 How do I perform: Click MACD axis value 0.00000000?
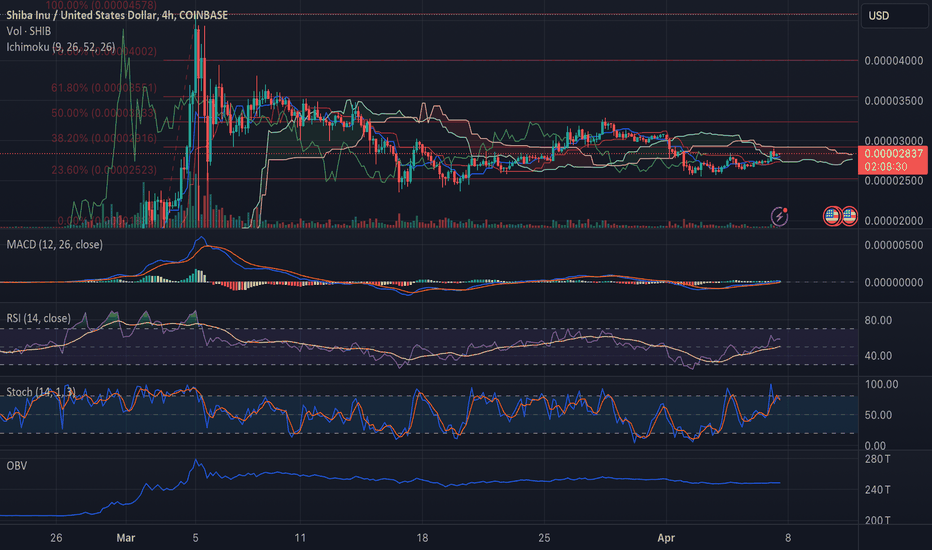(893, 282)
